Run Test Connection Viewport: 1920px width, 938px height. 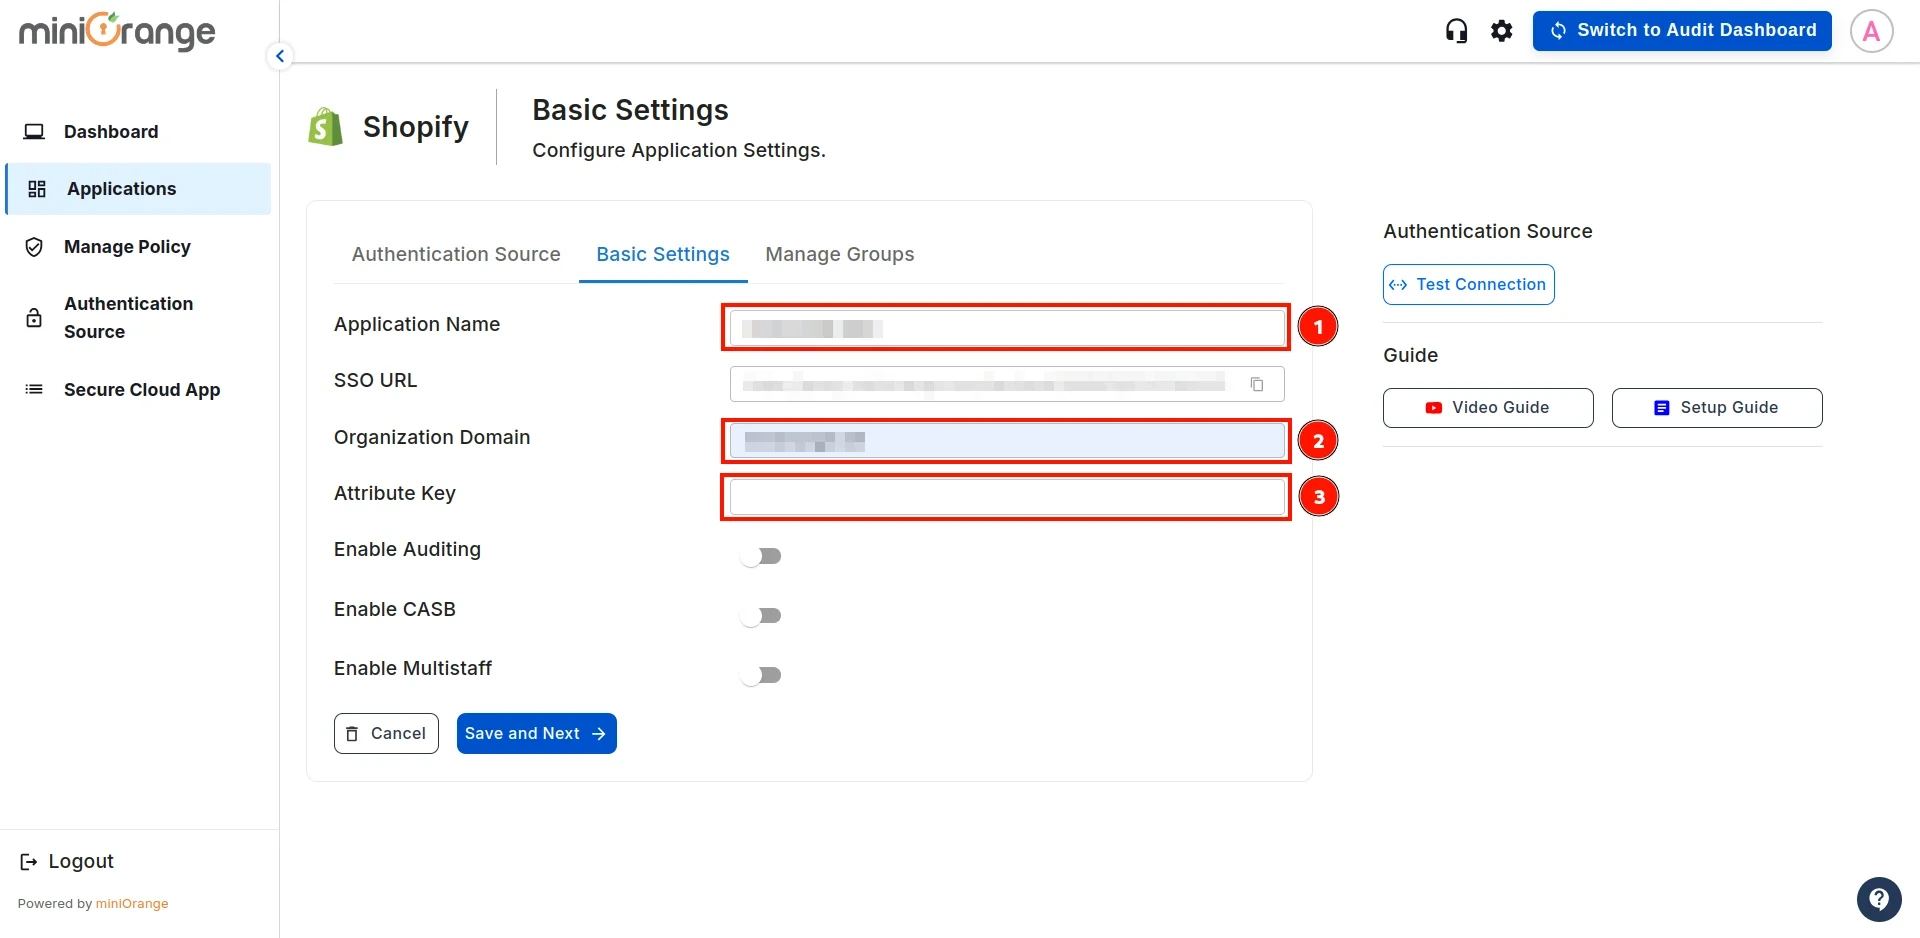pos(1467,284)
